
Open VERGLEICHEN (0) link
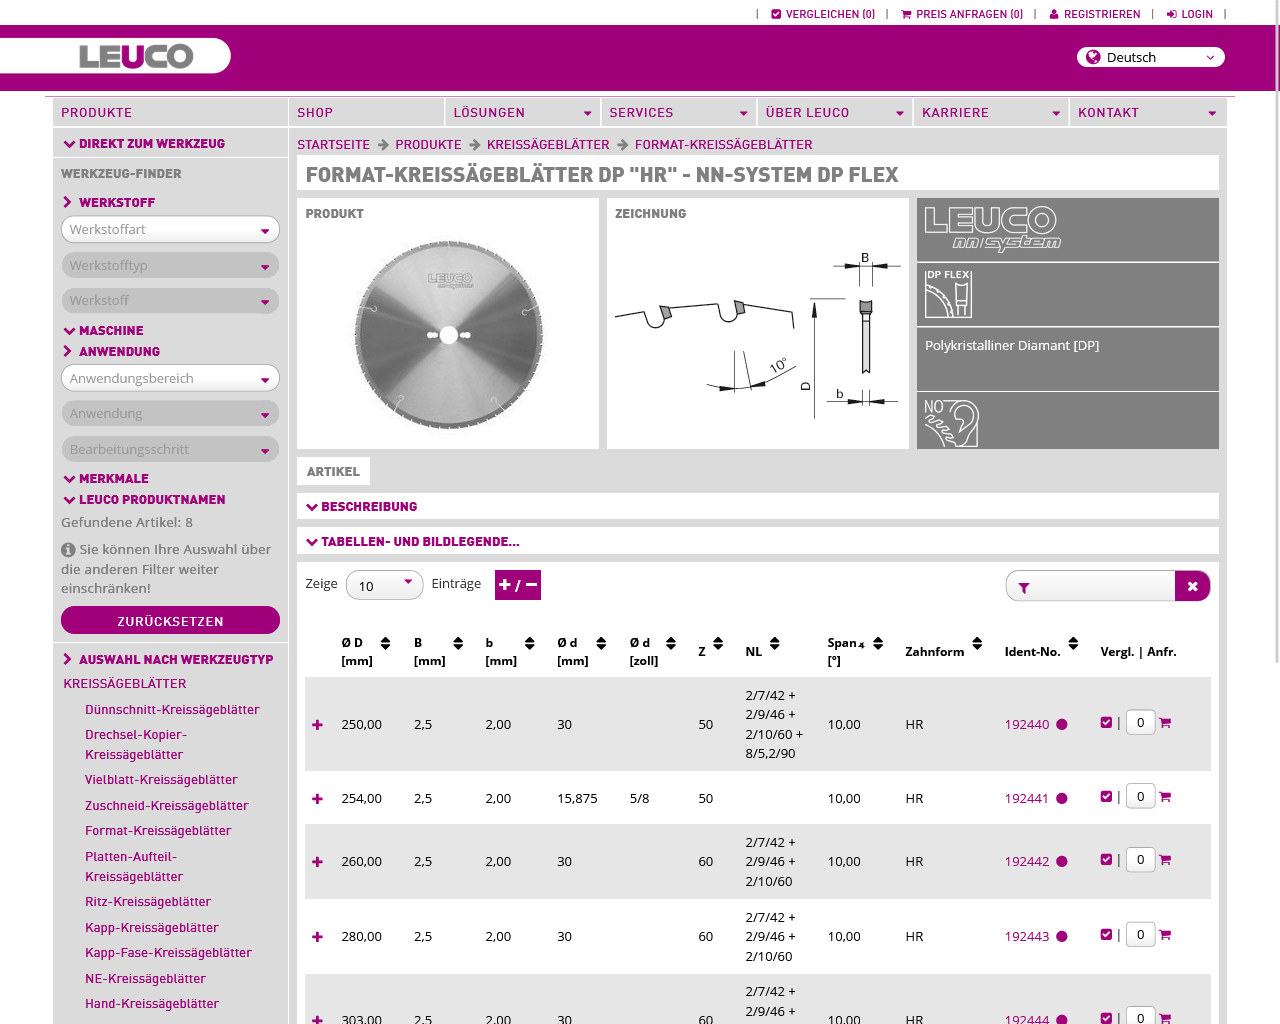point(823,14)
